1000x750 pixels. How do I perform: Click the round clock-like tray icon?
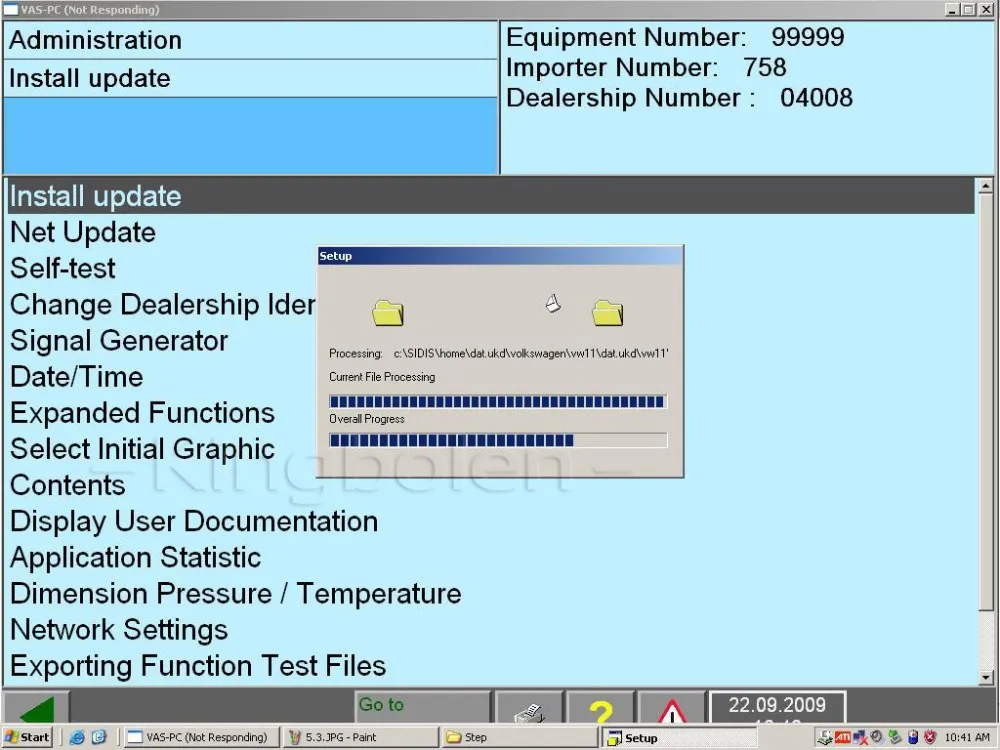tap(876, 737)
